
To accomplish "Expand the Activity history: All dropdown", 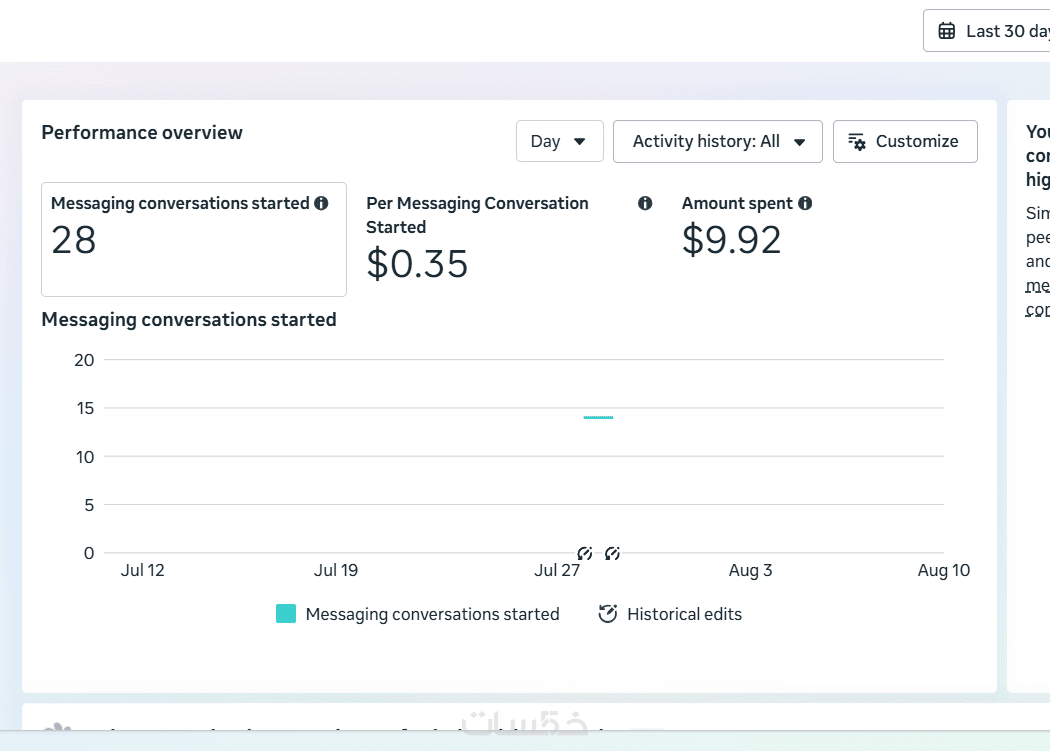I will (718, 141).
